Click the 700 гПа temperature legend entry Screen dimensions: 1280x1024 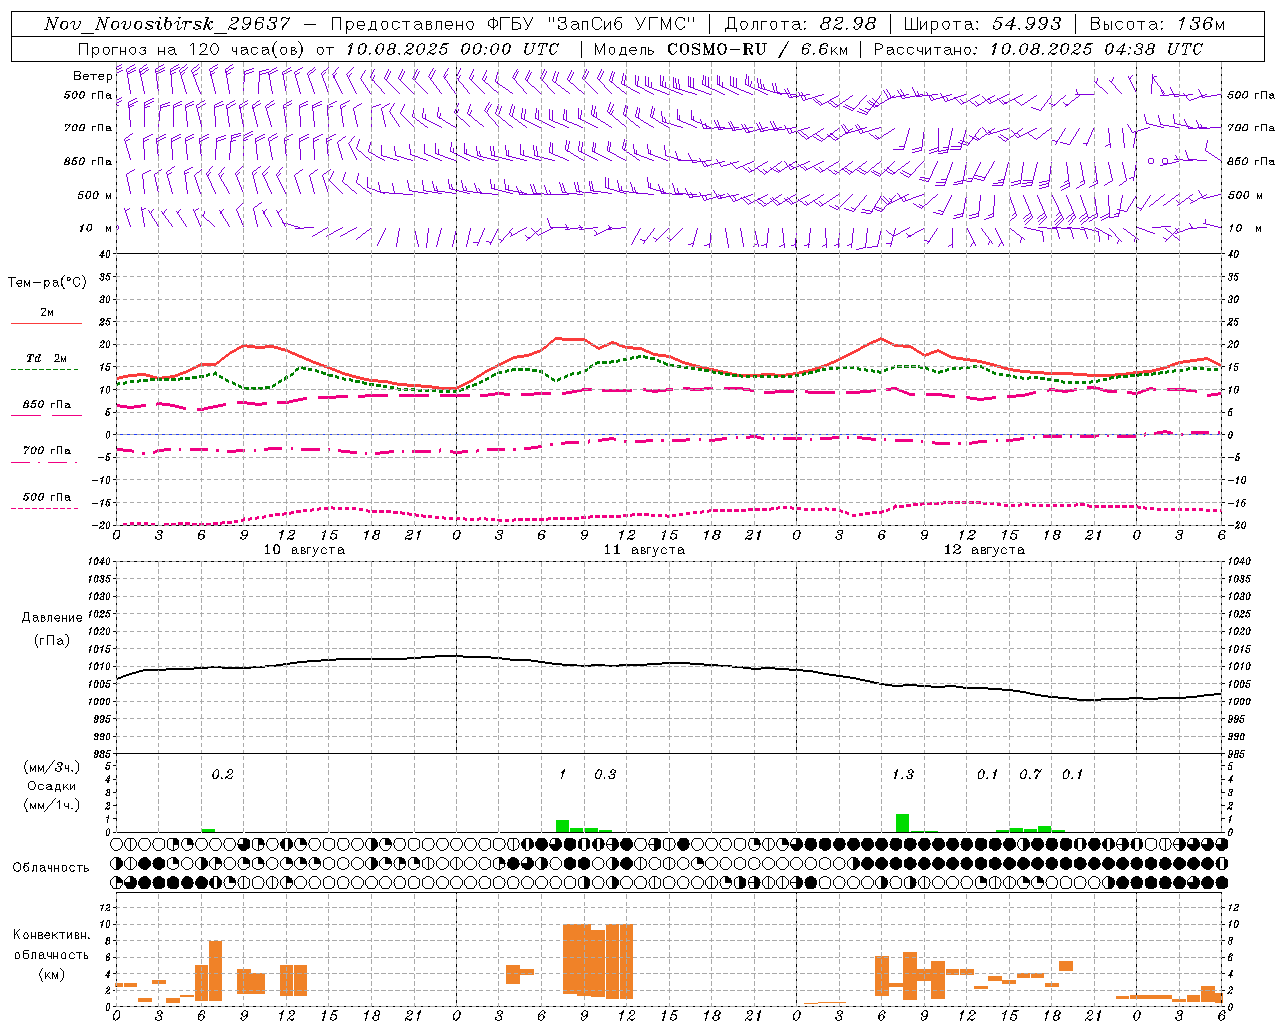pos(46,451)
